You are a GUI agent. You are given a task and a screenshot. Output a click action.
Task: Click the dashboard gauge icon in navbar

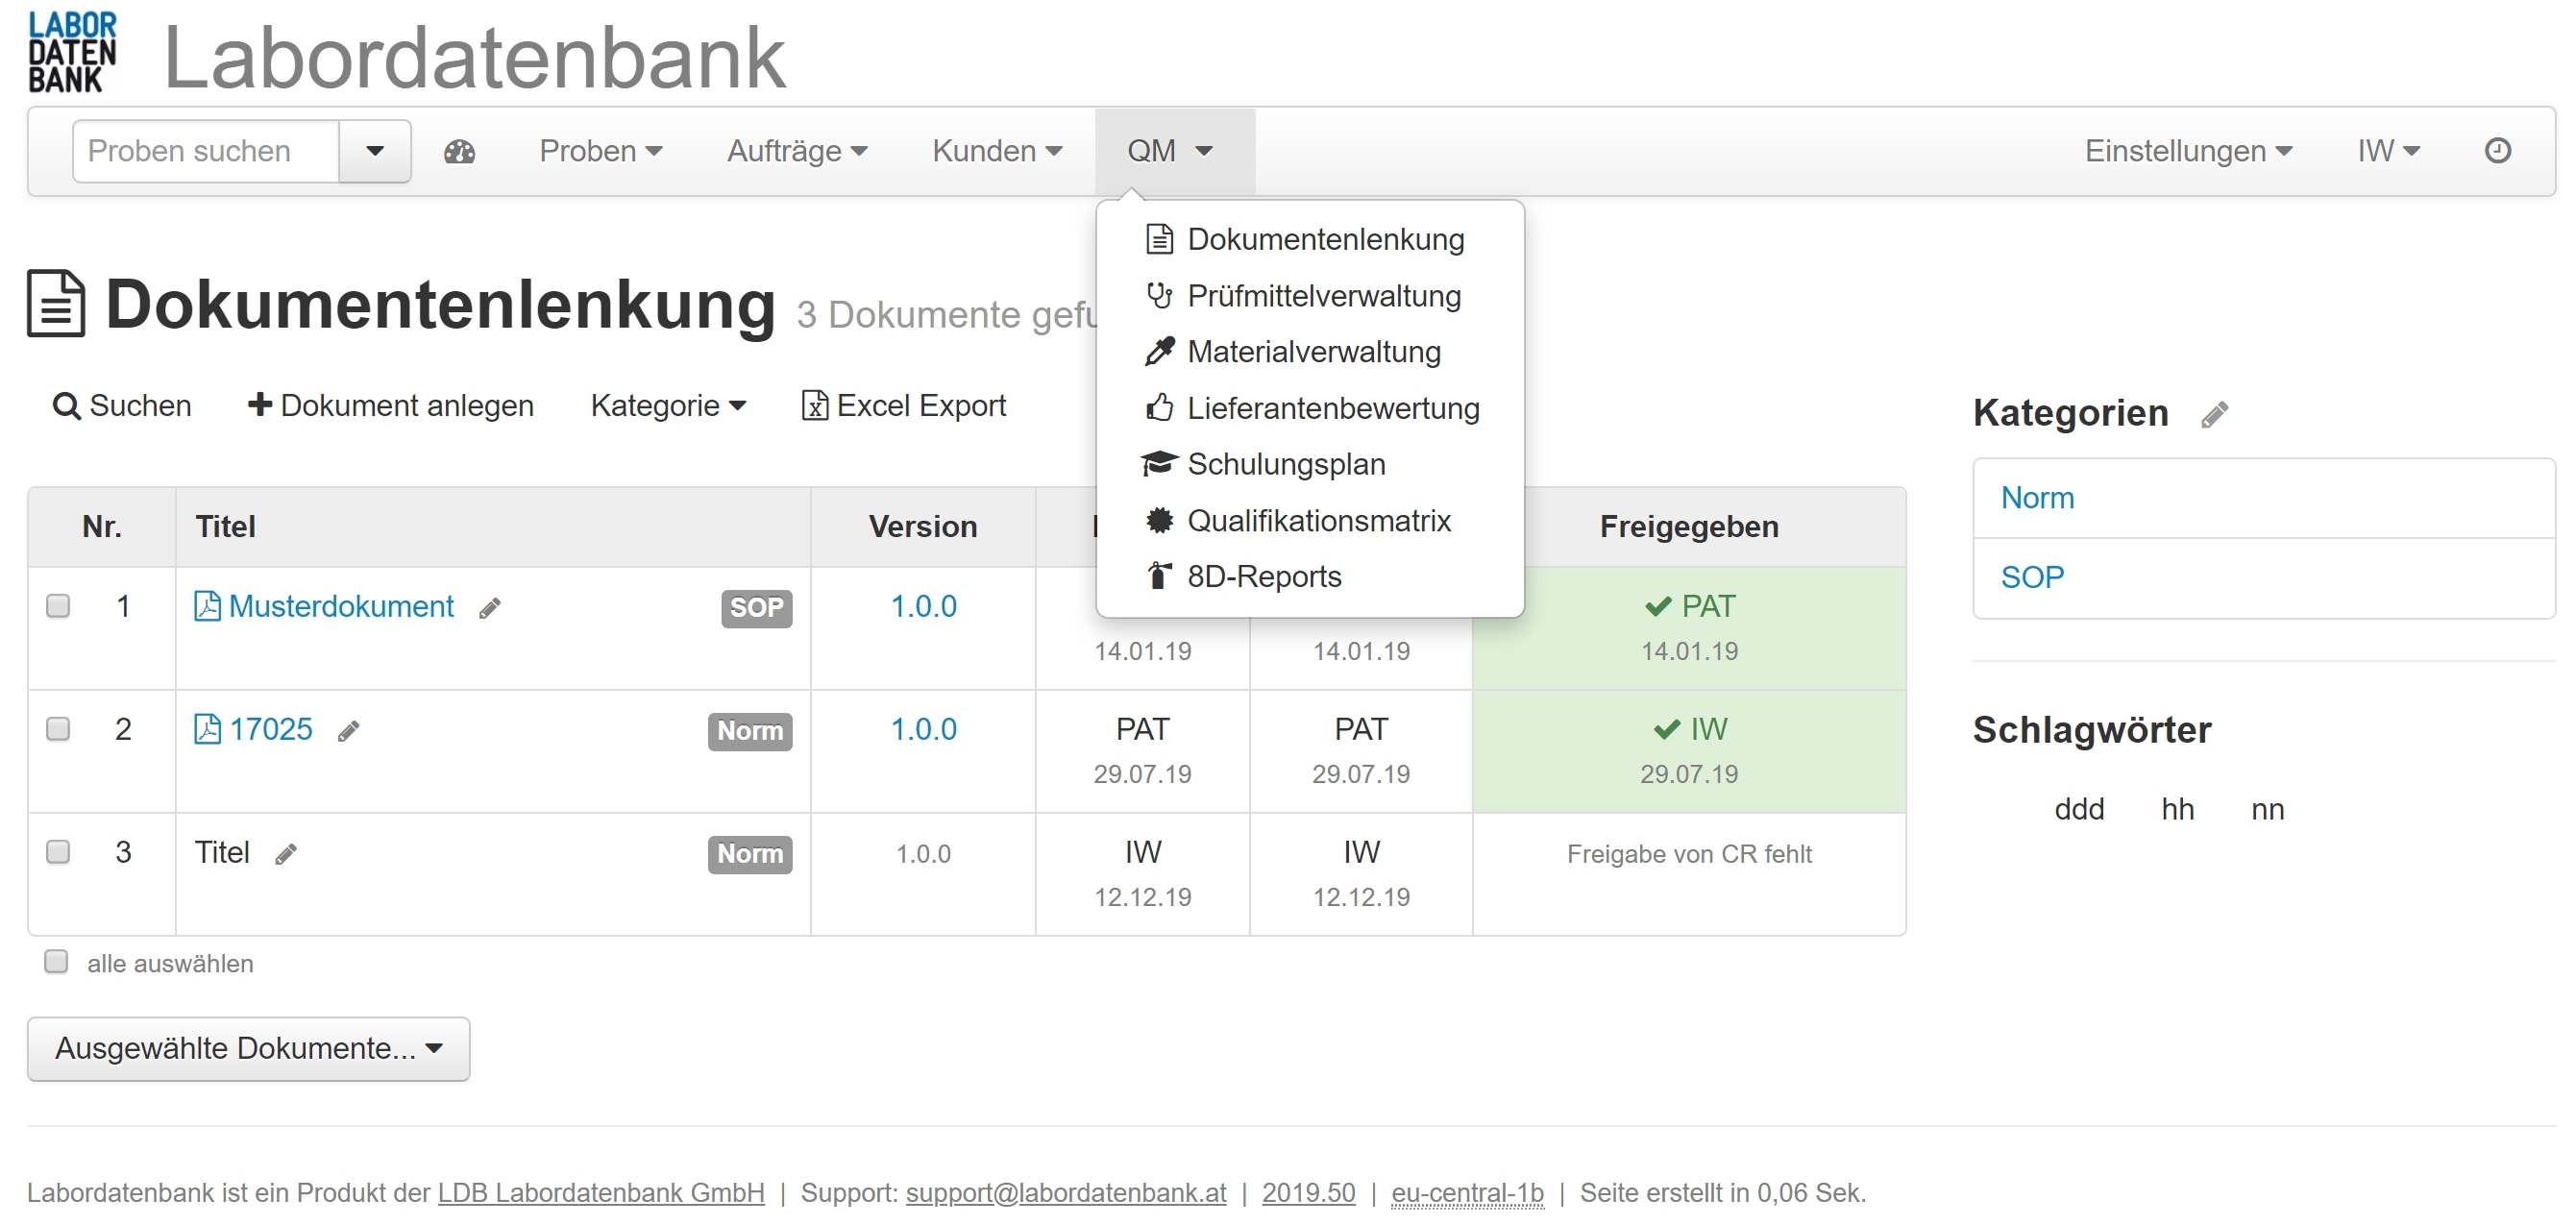pyautogui.click(x=459, y=152)
